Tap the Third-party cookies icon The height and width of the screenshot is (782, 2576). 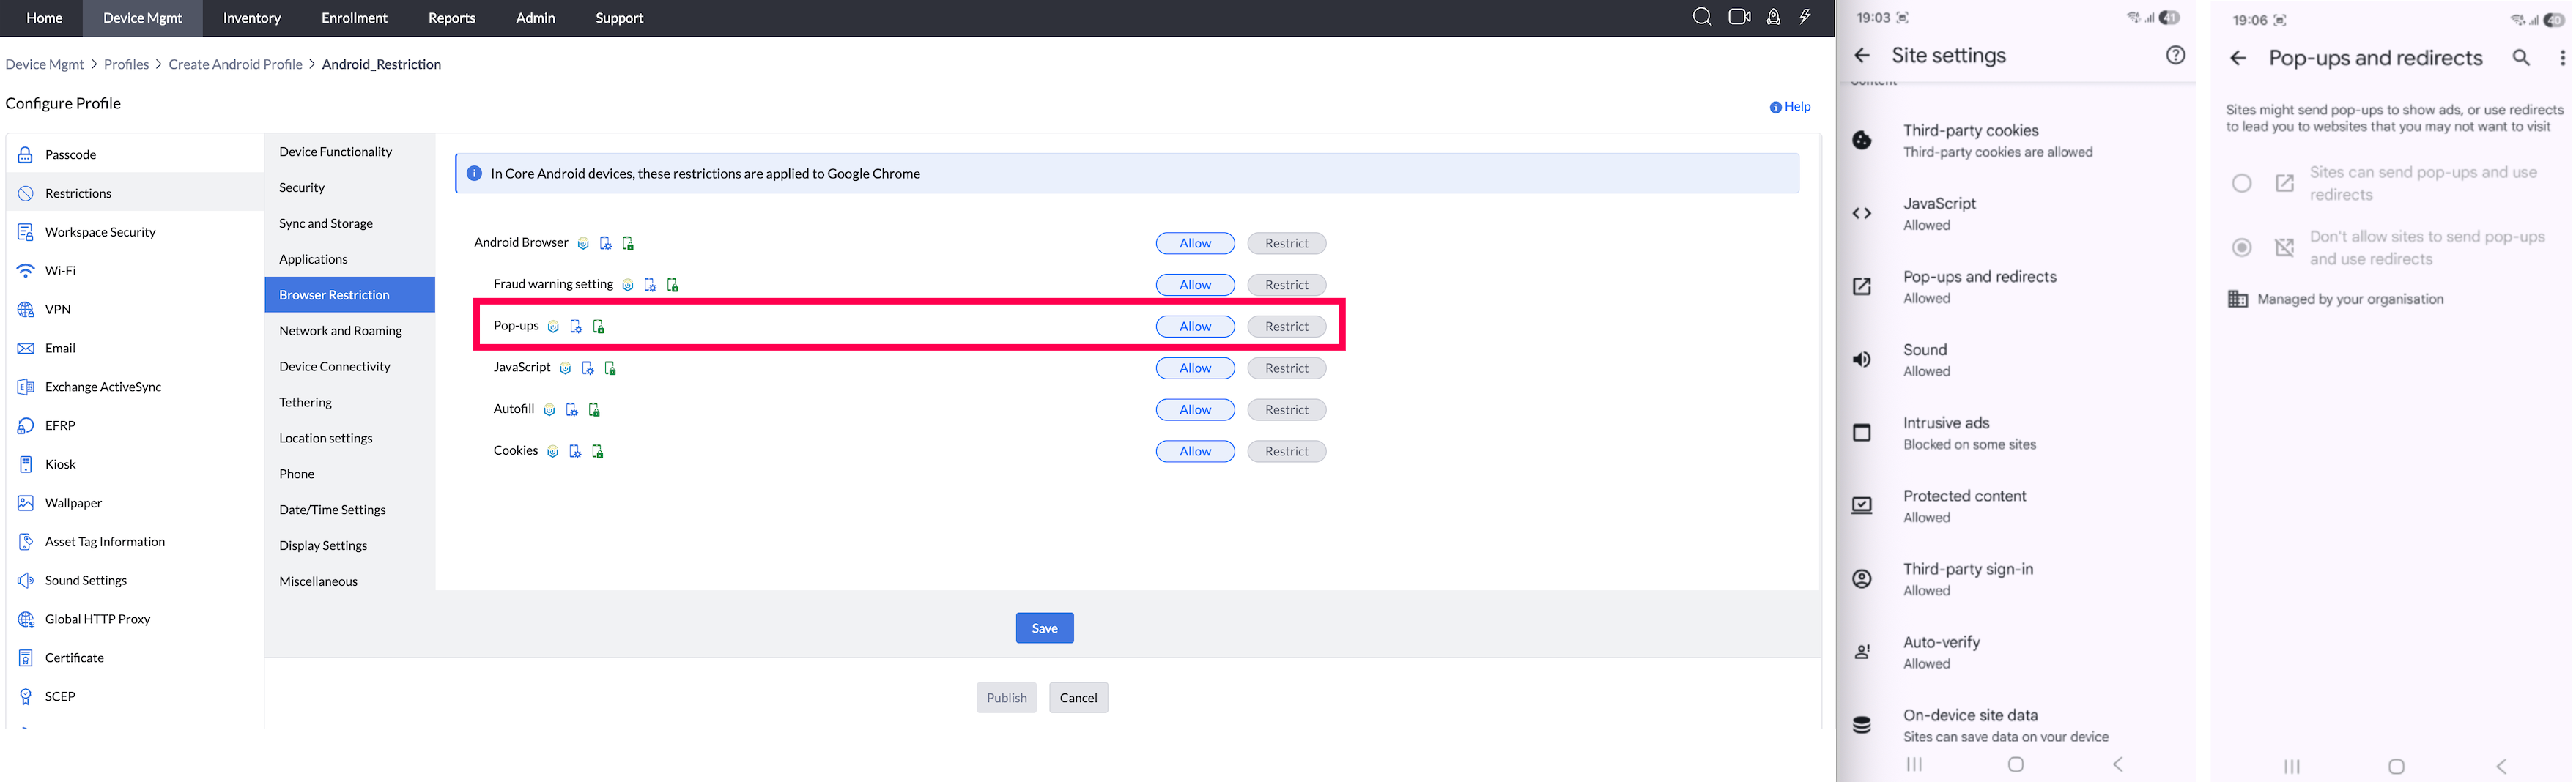pyautogui.click(x=1862, y=141)
